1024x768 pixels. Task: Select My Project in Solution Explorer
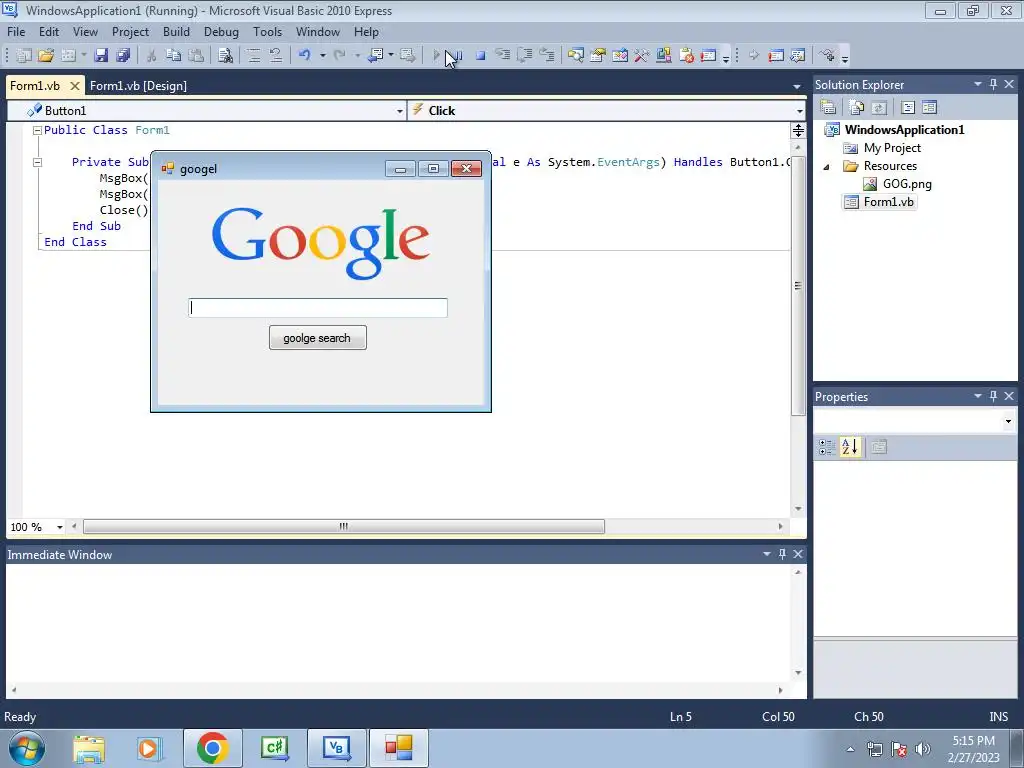[x=892, y=148]
